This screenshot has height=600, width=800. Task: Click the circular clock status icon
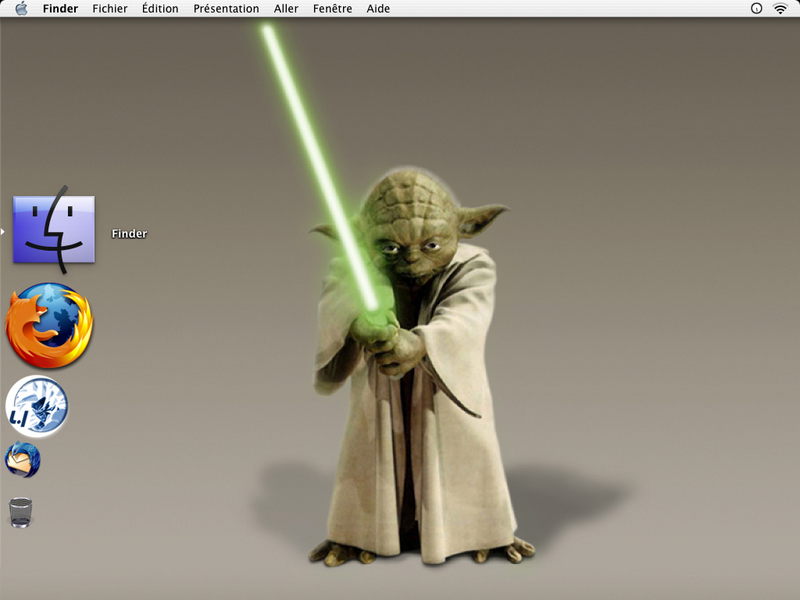pyautogui.click(x=757, y=8)
